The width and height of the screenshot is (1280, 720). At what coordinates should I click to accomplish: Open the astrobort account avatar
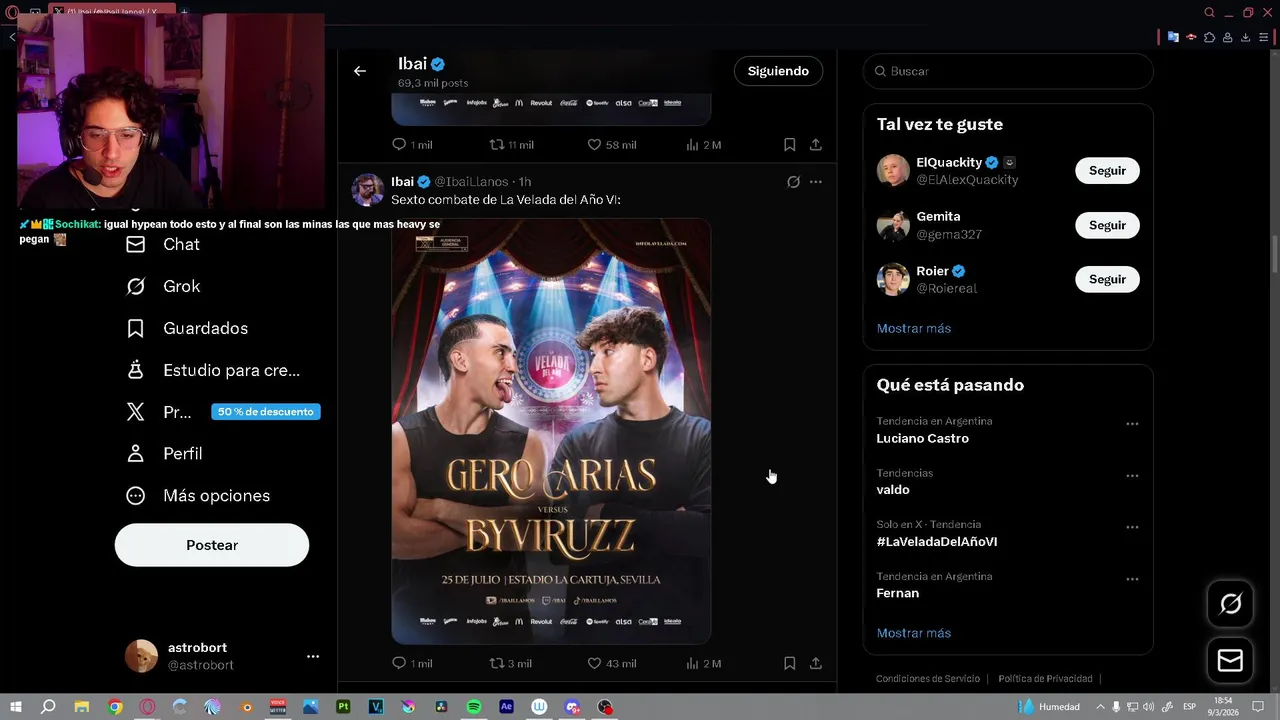141,656
